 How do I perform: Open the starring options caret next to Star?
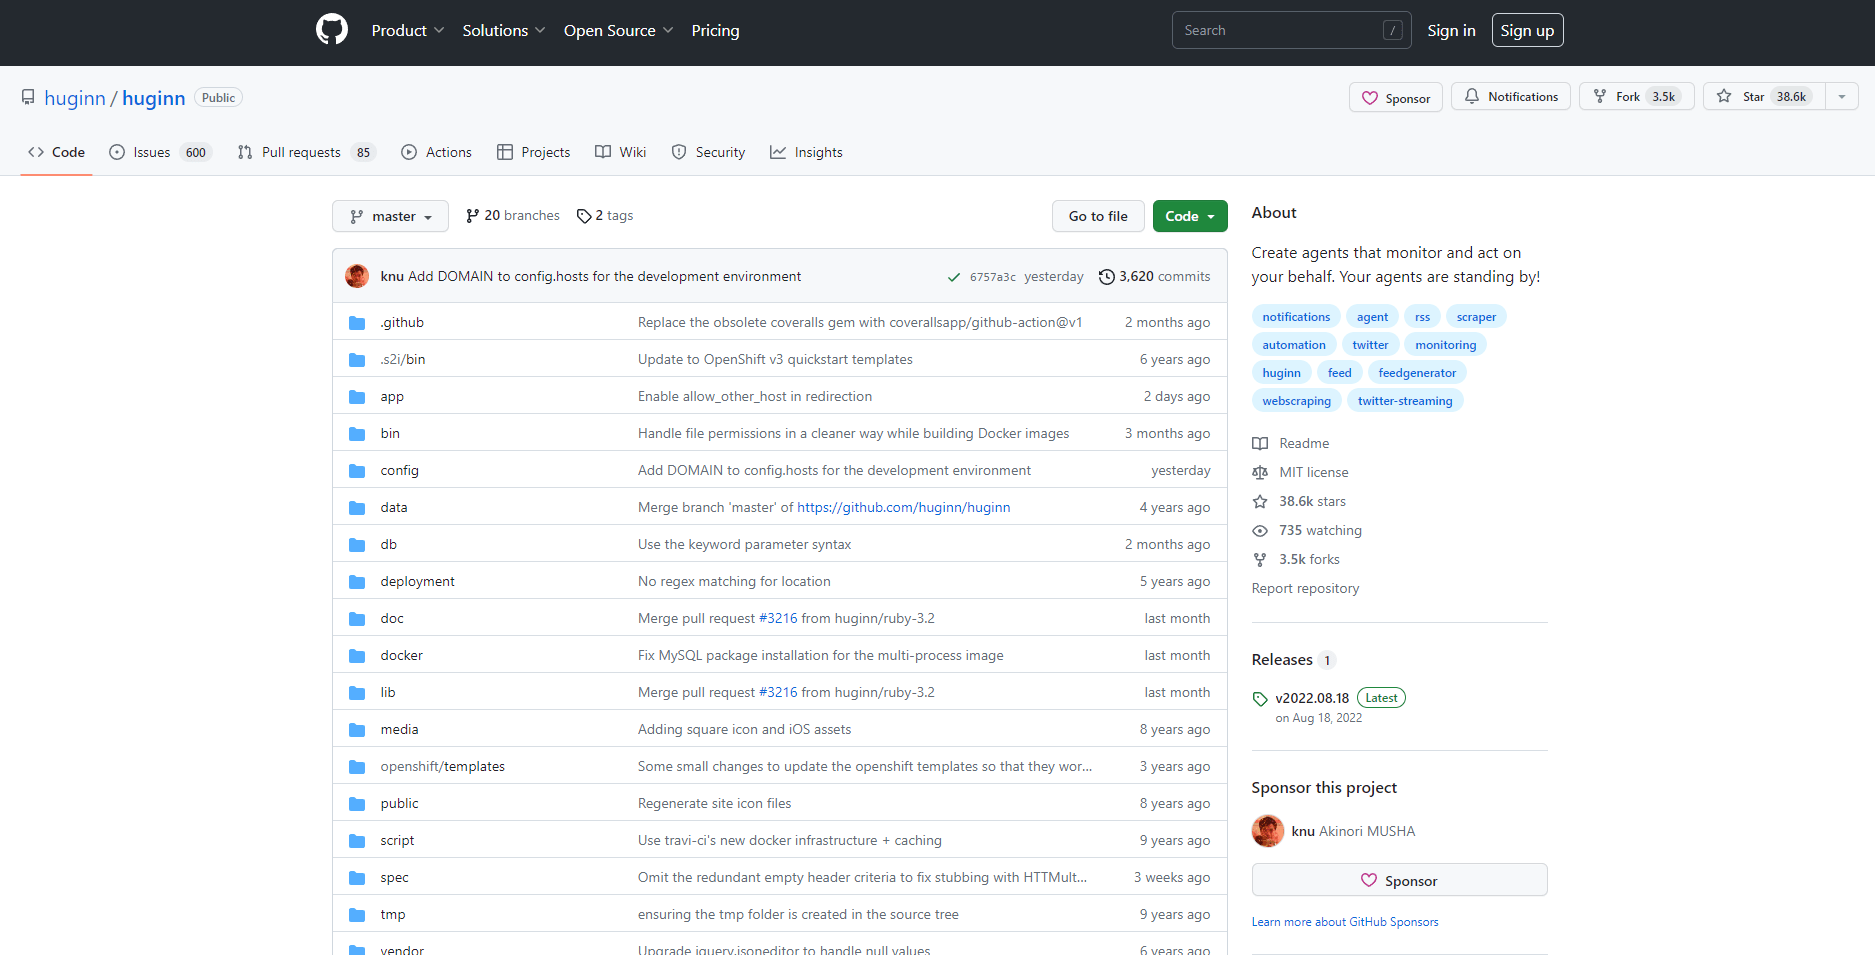pyautogui.click(x=1841, y=96)
